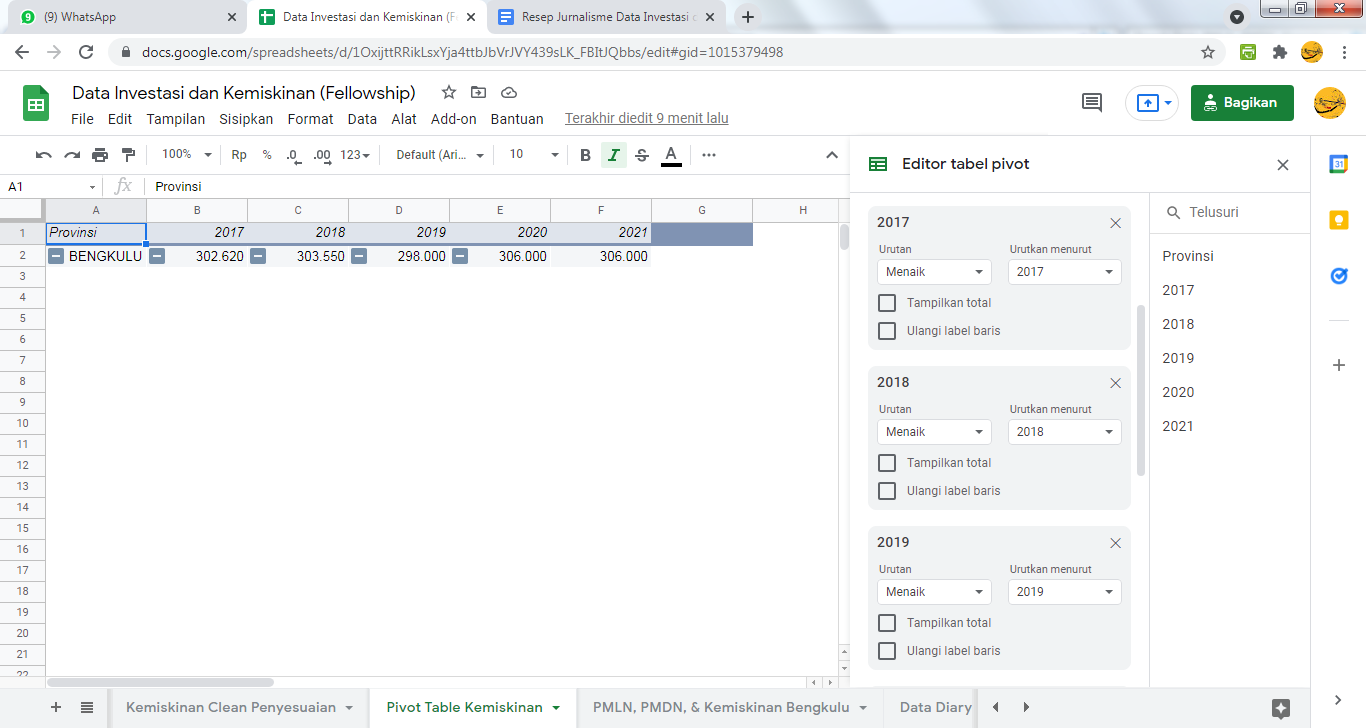Star the spreadsheet document
This screenshot has width=1366, height=728.
click(x=449, y=93)
